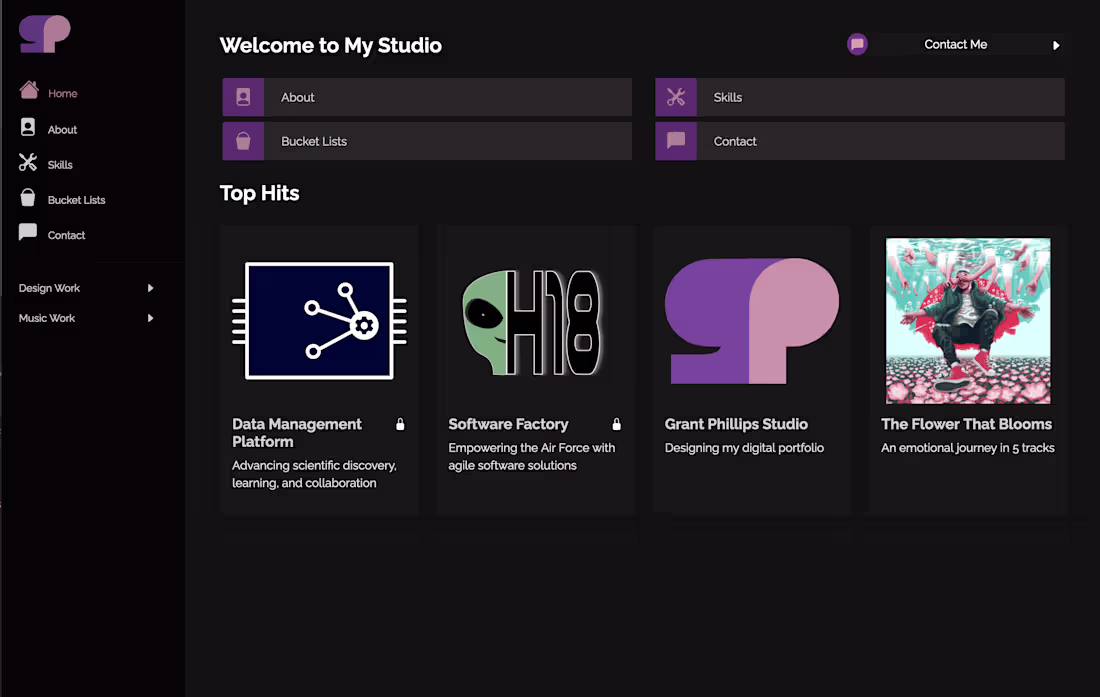
Task: Click the bucket icon beside Bucket Lists
Action: coord(243,141)
